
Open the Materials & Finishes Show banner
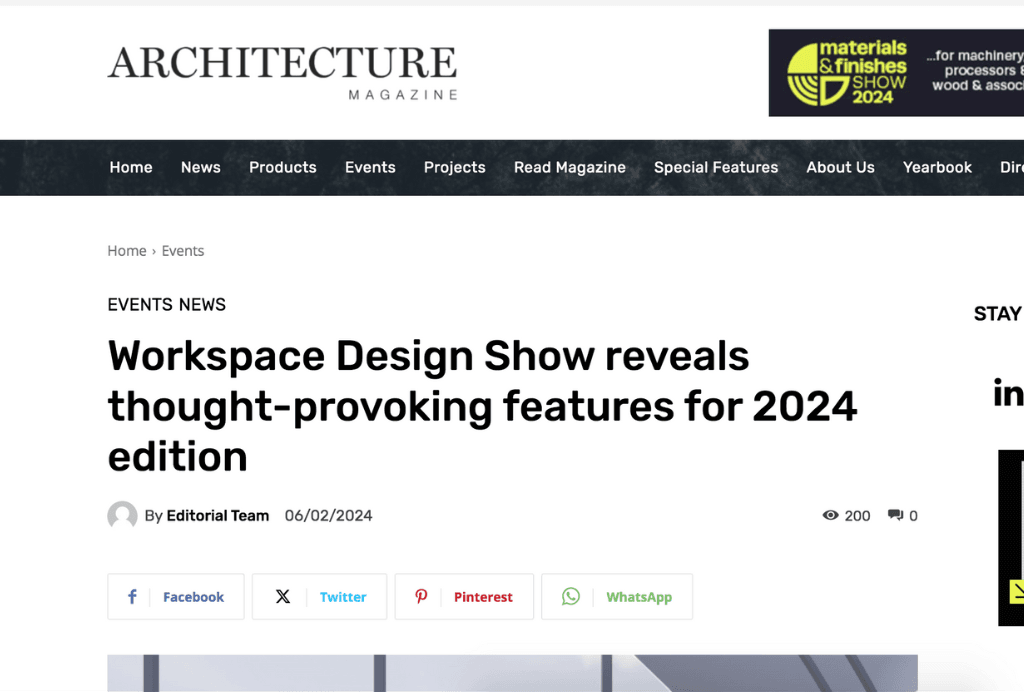(x=896, y=73)
